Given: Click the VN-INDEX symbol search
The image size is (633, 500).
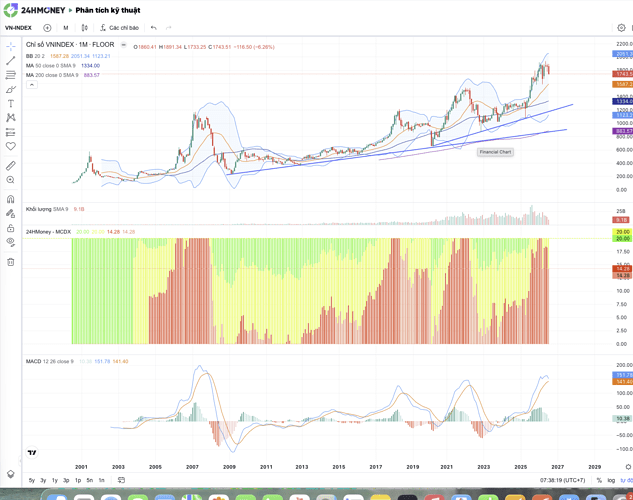Looking at the screenshot, I should 18,28.
